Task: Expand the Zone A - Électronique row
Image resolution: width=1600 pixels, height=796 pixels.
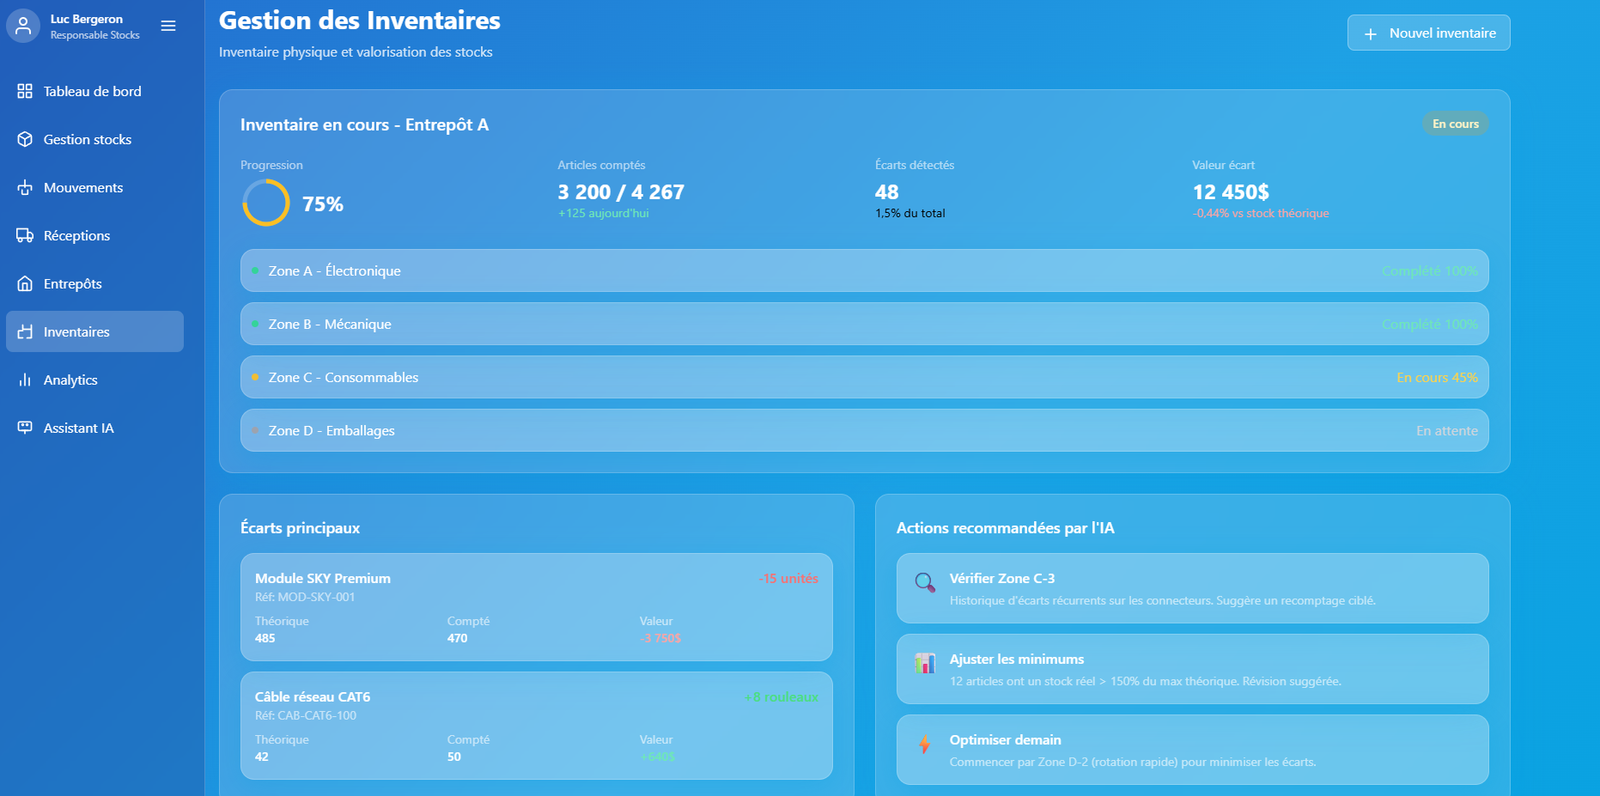Action: (864, 271)
